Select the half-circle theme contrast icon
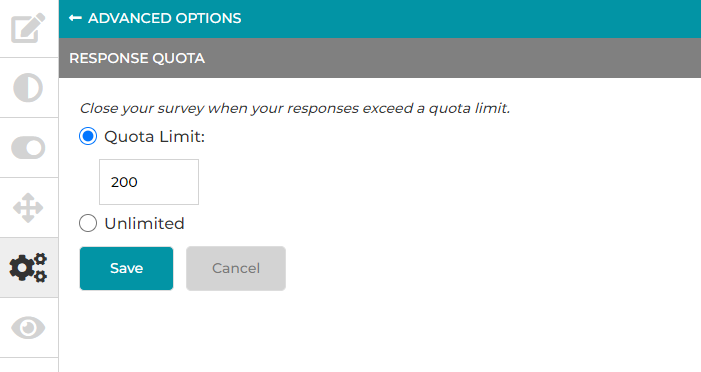701x372 pixels. tap(28, 88)
